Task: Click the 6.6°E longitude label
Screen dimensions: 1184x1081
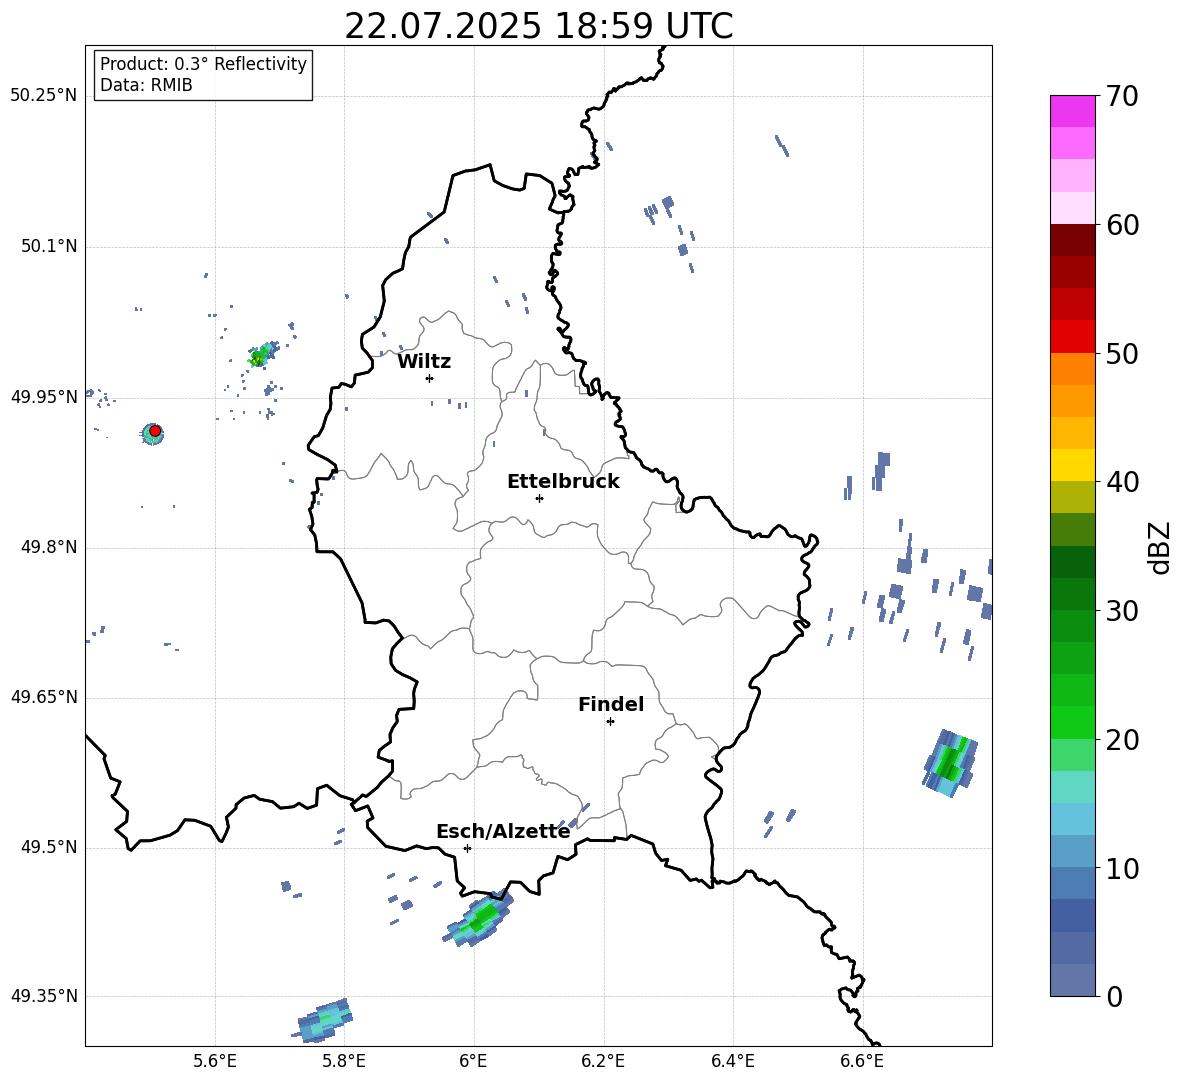Action: [x=862, y=1061]
